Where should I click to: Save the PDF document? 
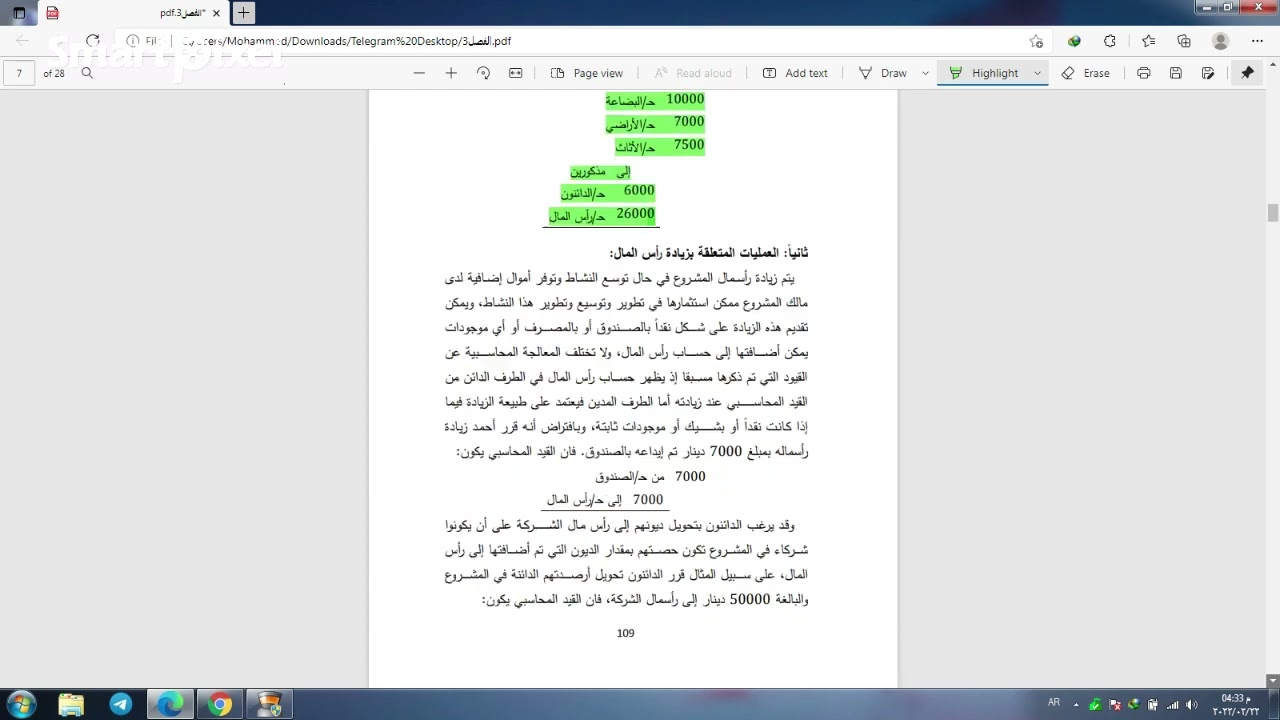[1176, 73]
